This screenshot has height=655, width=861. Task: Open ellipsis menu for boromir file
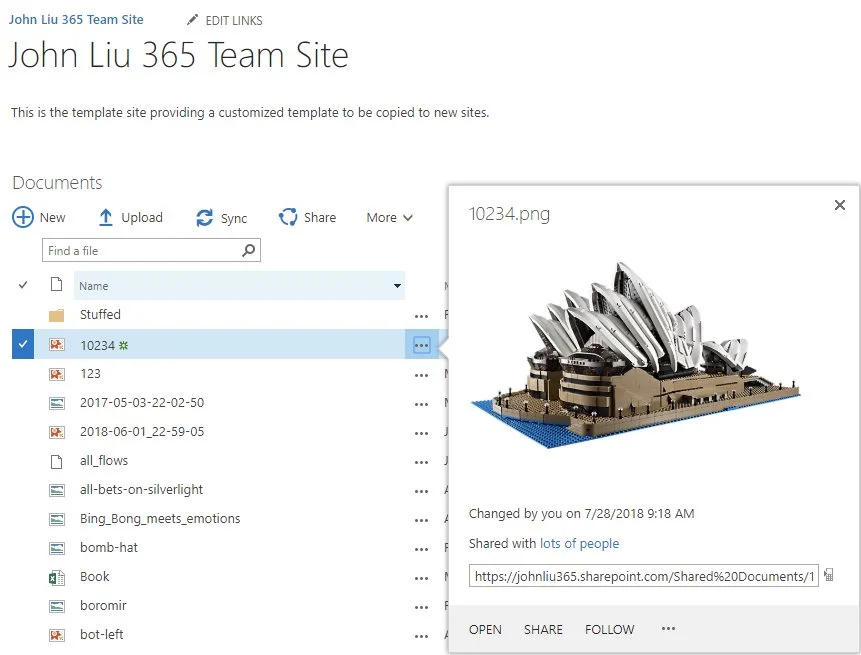[421, 606]
